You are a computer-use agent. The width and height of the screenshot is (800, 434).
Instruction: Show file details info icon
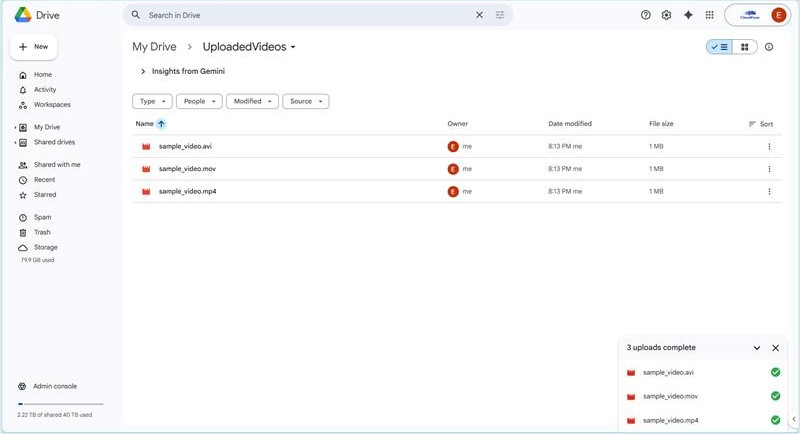click(x=769, y=47)
